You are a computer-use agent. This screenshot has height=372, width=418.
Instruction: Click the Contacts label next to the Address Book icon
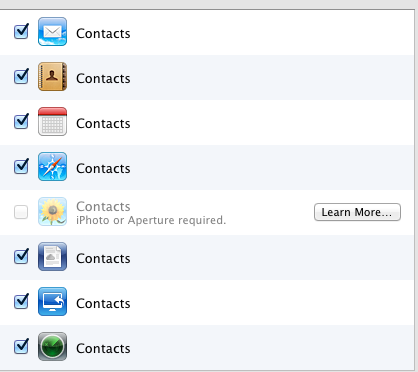(x=103, y=78)
